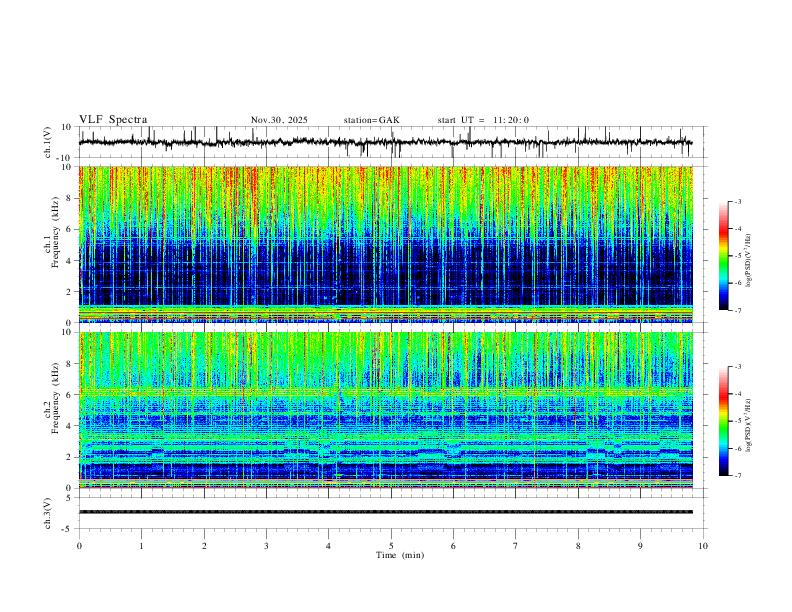
Task: Click the upper 'log(PSD)(V²/Hz)' colorbar label
Action: (749, 261)
